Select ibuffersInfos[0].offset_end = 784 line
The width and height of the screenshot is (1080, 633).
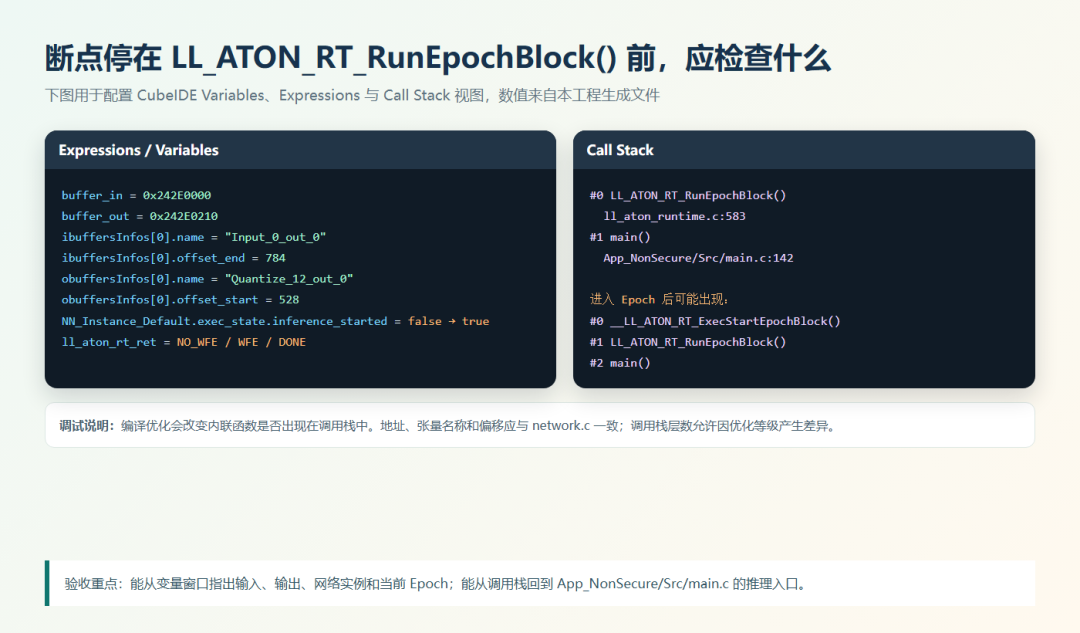coord(174,258)
